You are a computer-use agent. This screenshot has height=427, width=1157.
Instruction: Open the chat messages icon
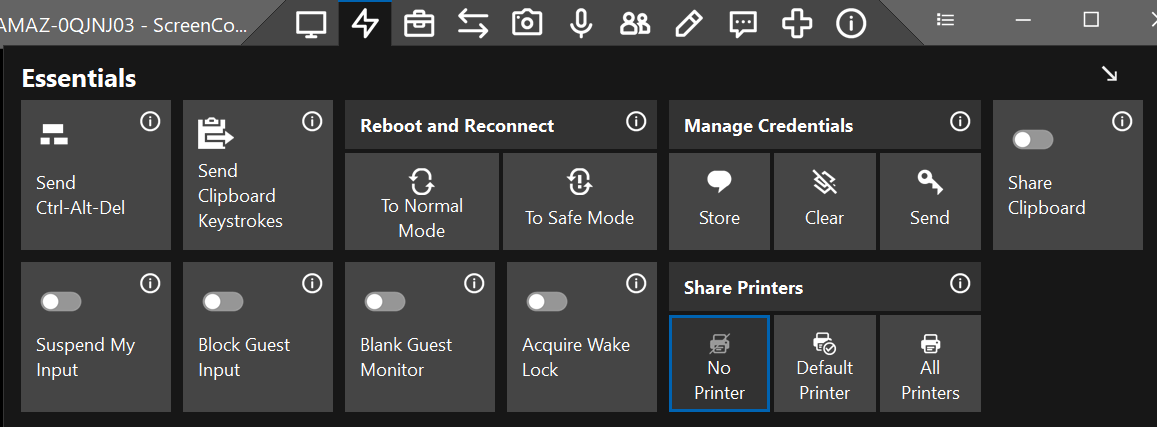[x=743, y=24]
